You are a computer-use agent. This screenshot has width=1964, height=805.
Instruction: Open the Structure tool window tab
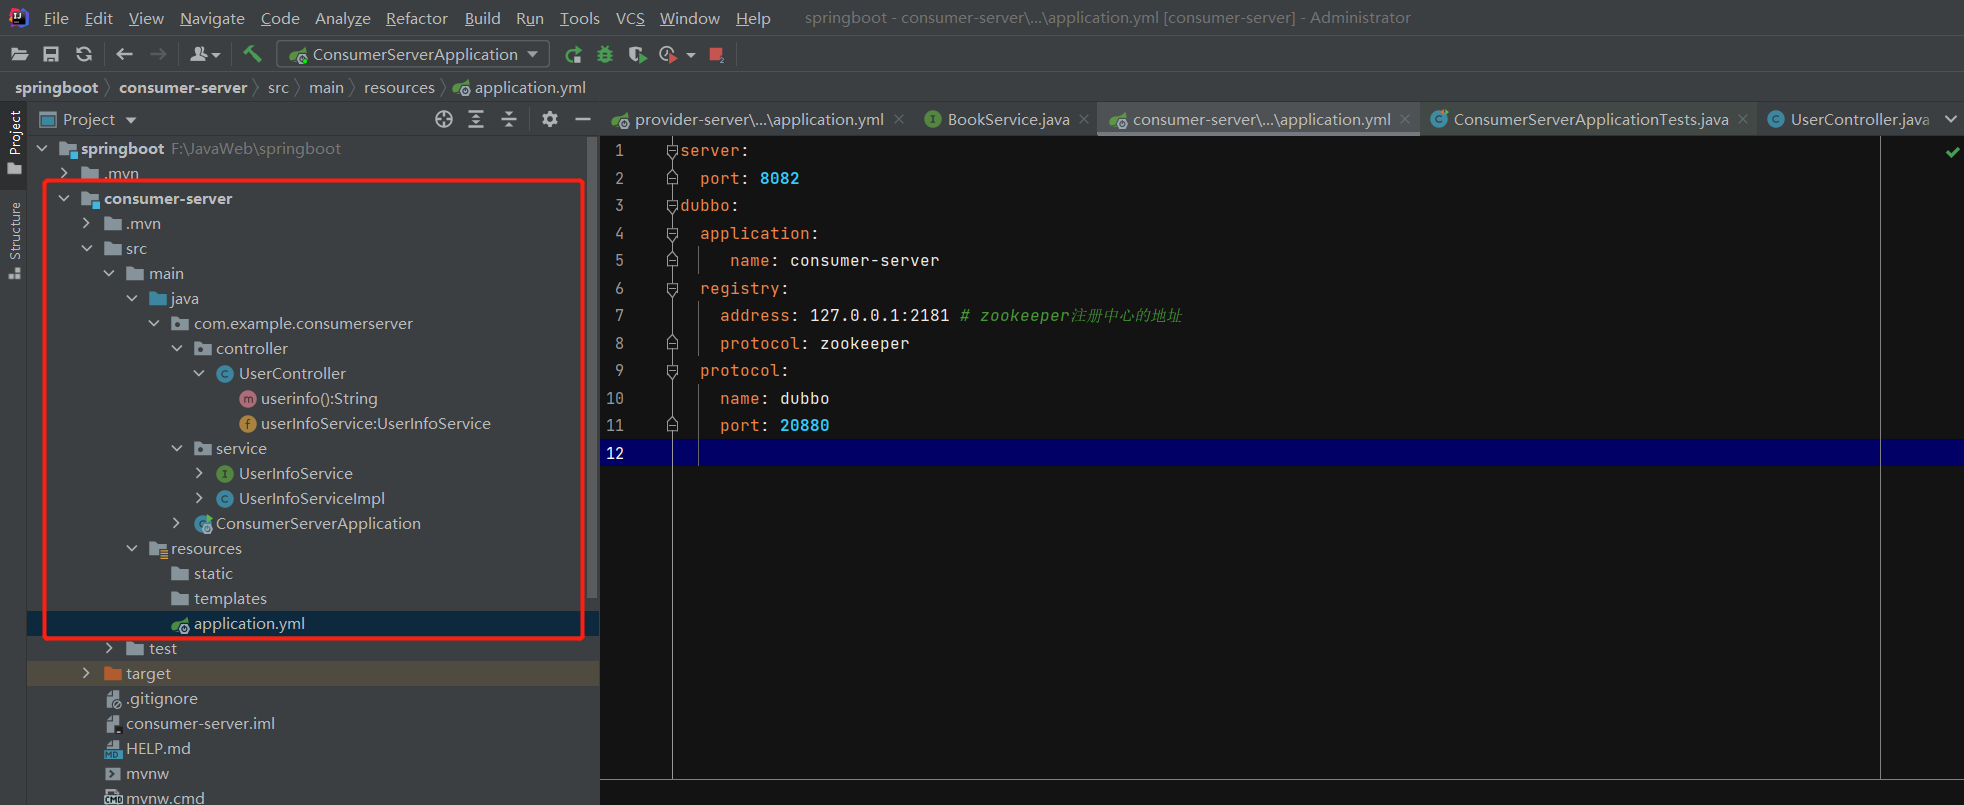[14, 240]
